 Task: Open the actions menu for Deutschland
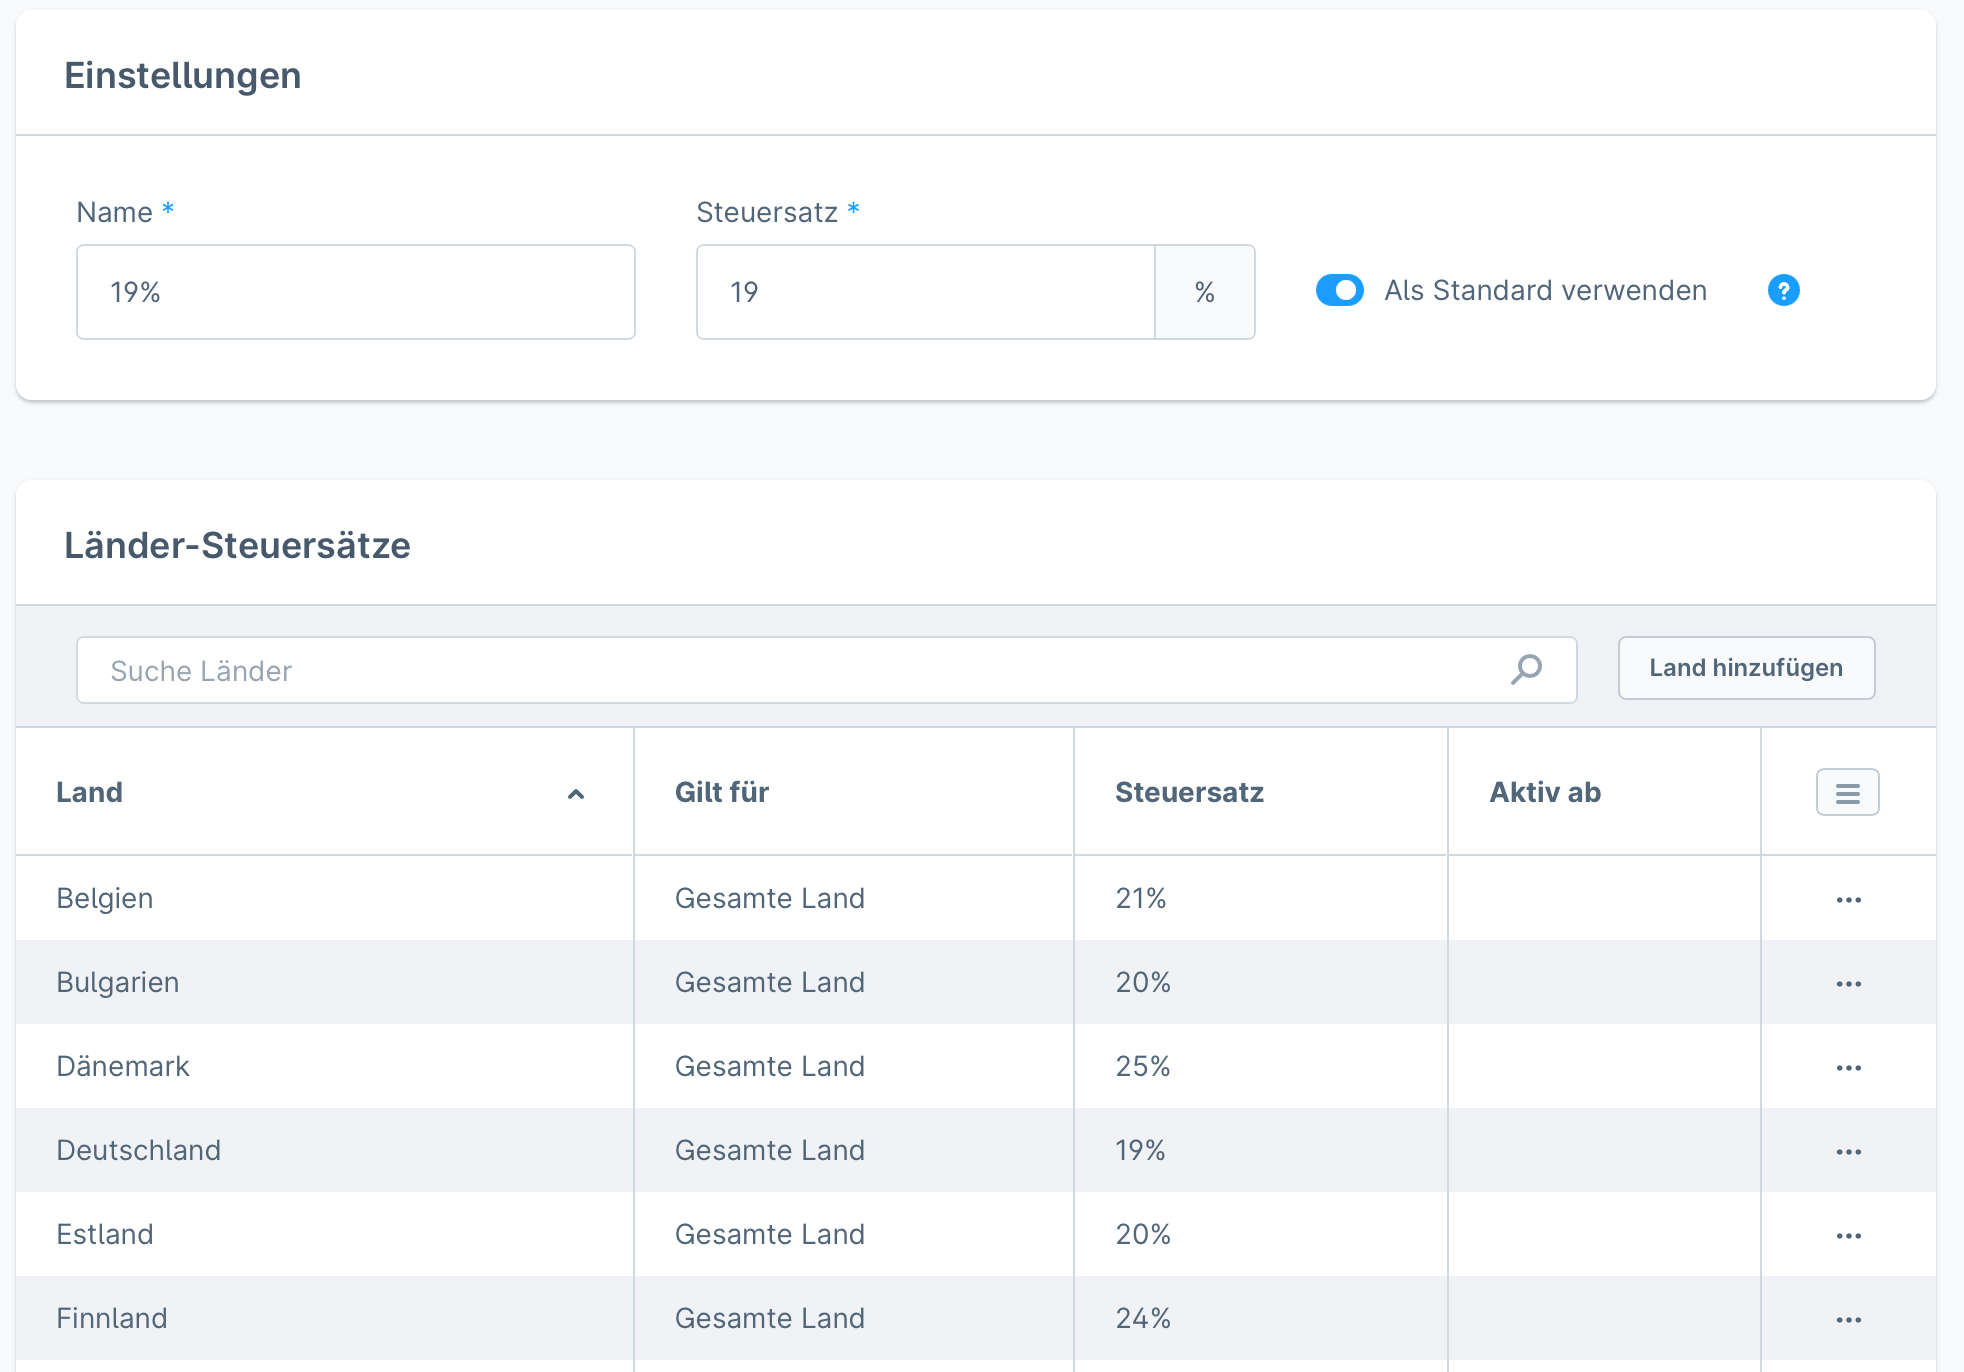(x=1848, y=1151)
